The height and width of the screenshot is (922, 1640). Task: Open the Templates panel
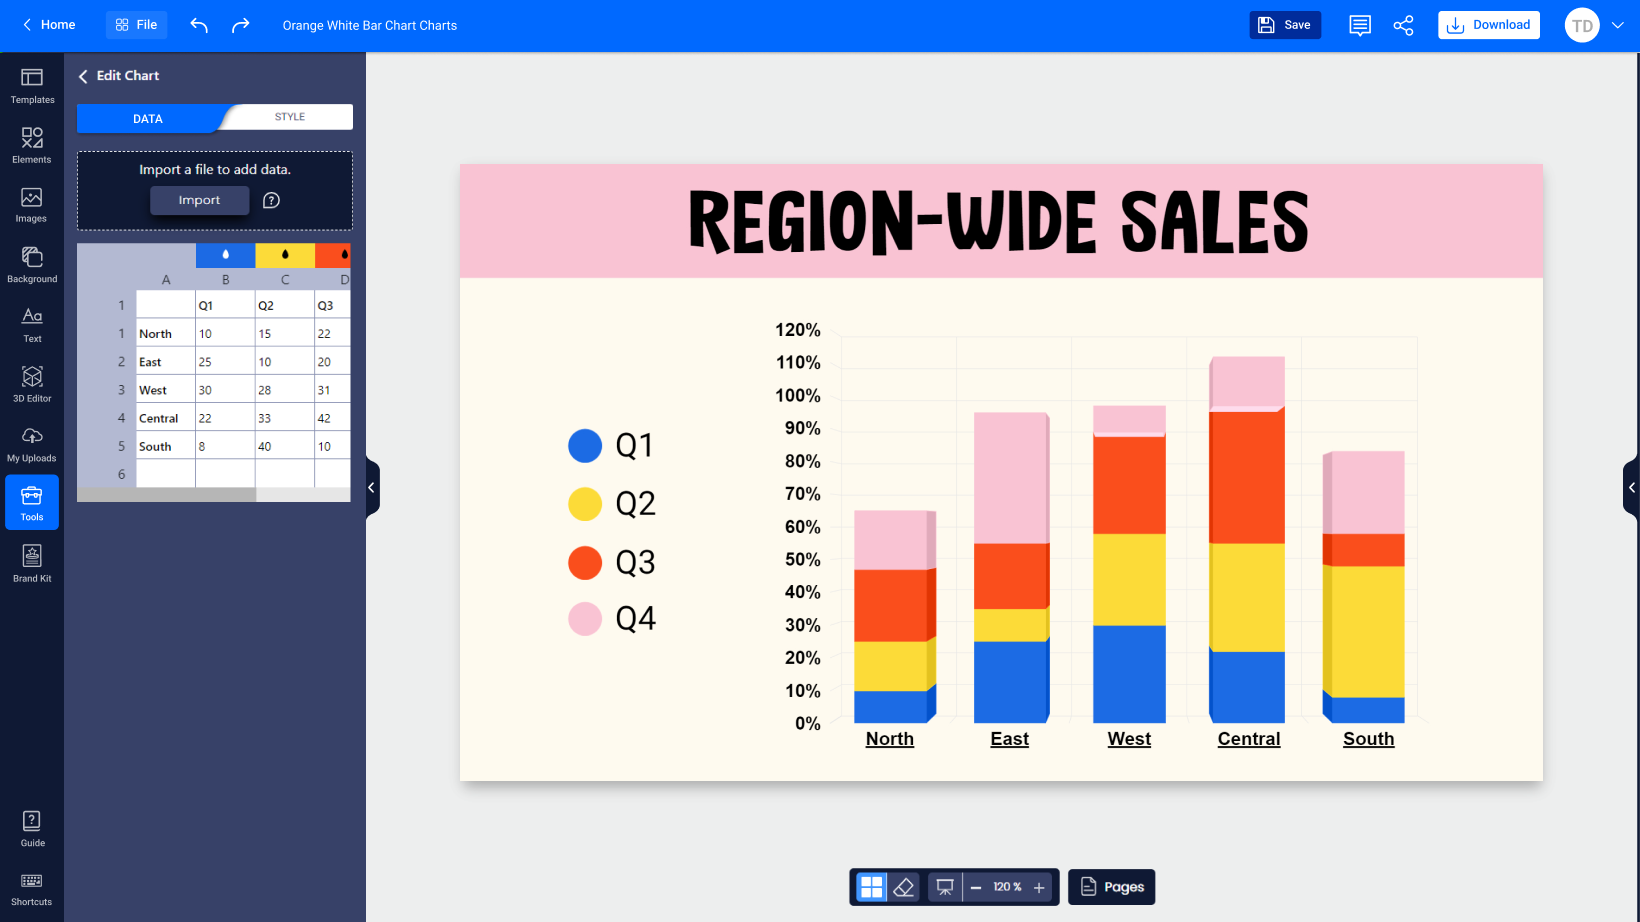tap(32, 85)
